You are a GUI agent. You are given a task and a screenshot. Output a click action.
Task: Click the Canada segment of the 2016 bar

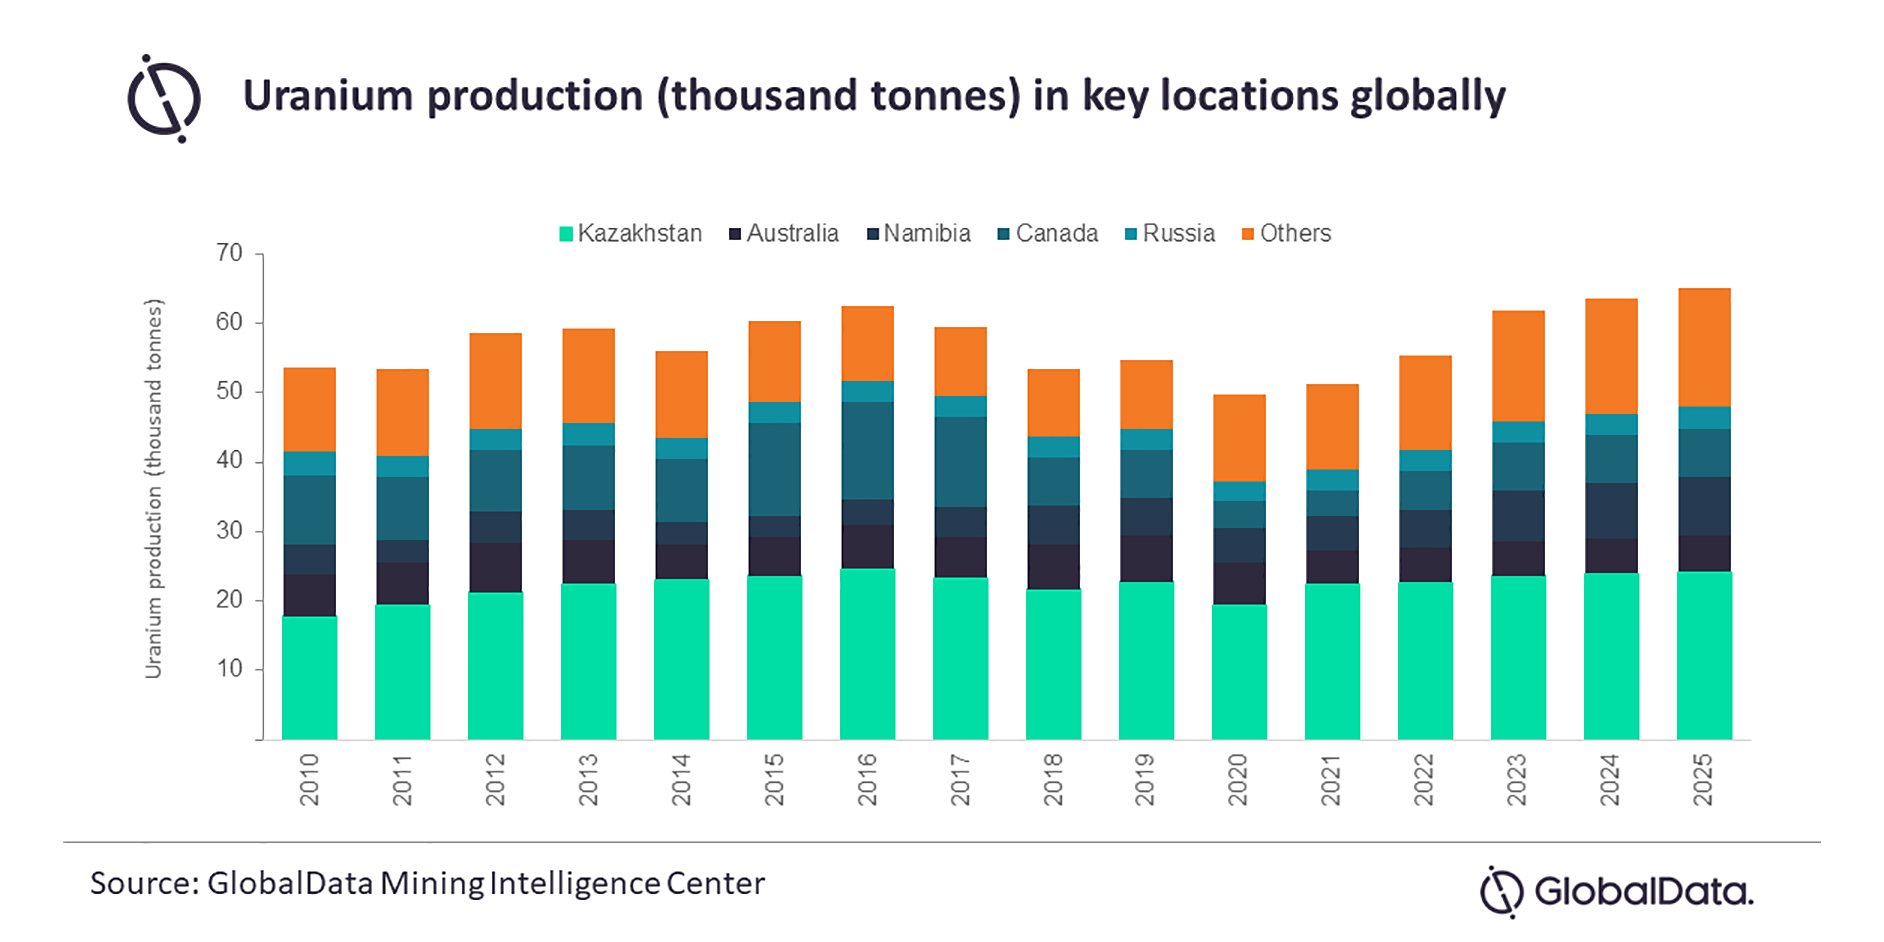(867, 450)
